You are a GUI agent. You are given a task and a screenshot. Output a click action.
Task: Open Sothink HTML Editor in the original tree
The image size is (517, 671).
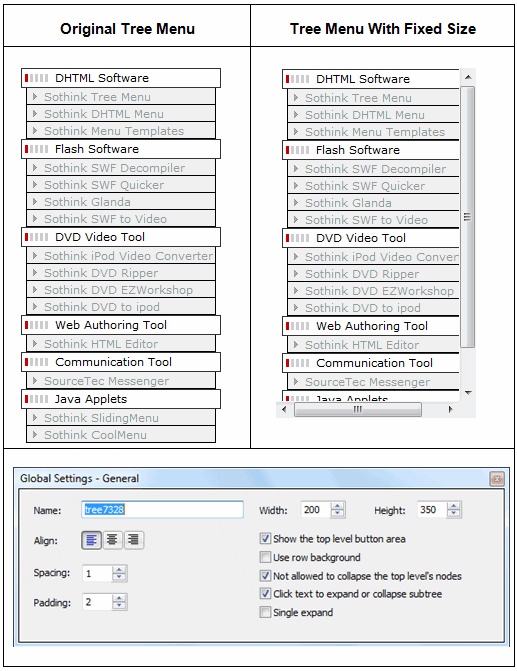121,344
